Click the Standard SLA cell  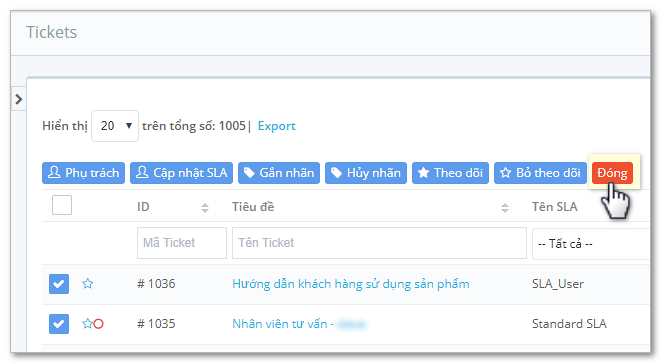point(569,324)
